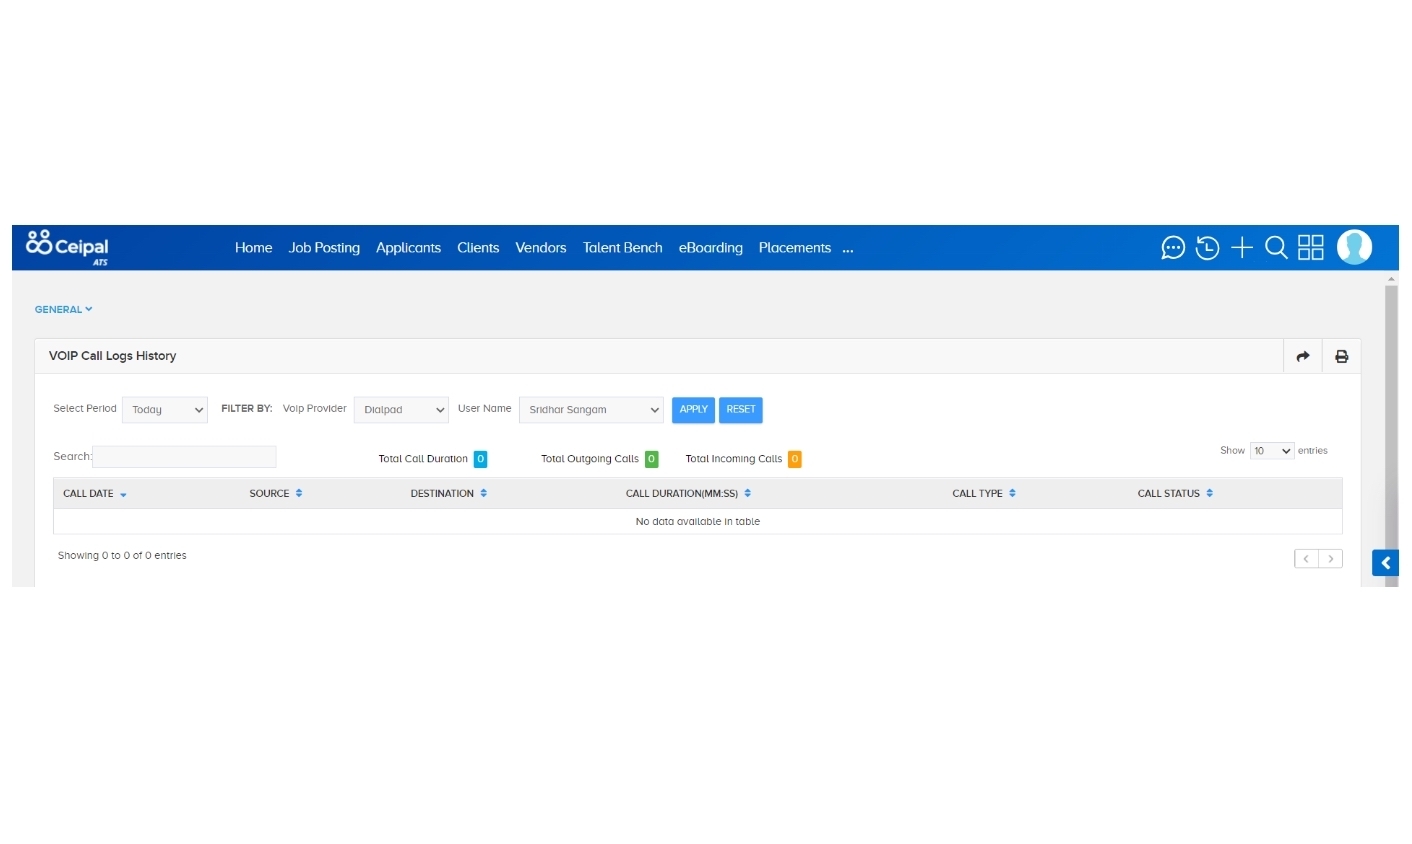Sort by Source column
This screenshot has height=844, width=1412.
point(276,494)
